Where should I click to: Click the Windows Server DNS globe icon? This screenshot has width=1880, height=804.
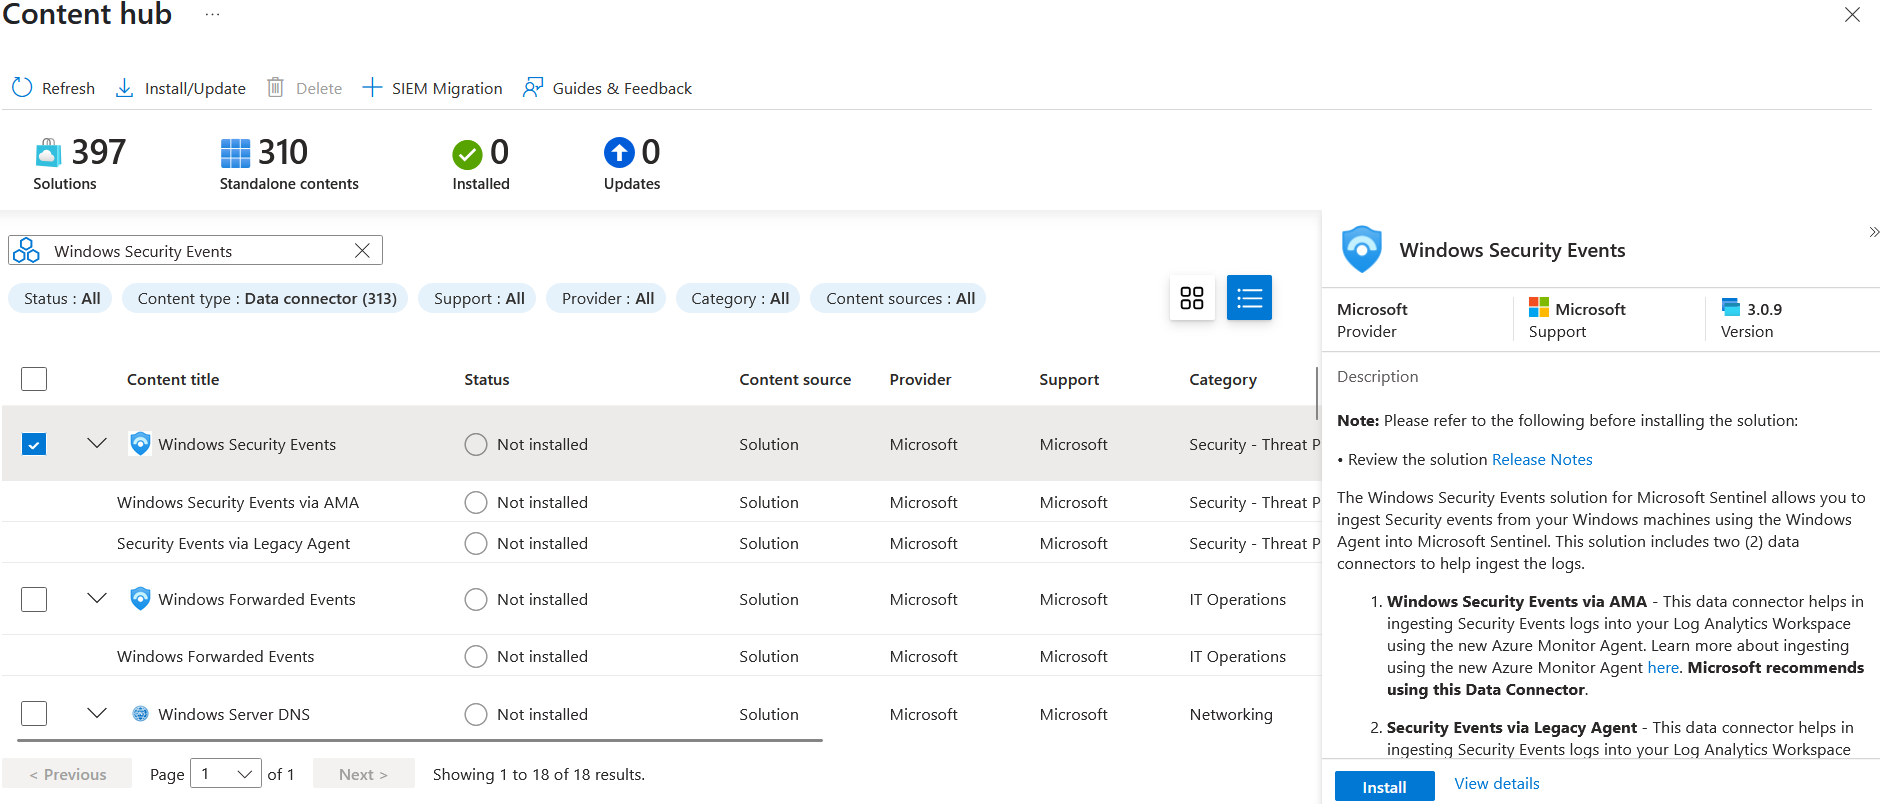tap(140, 713)
